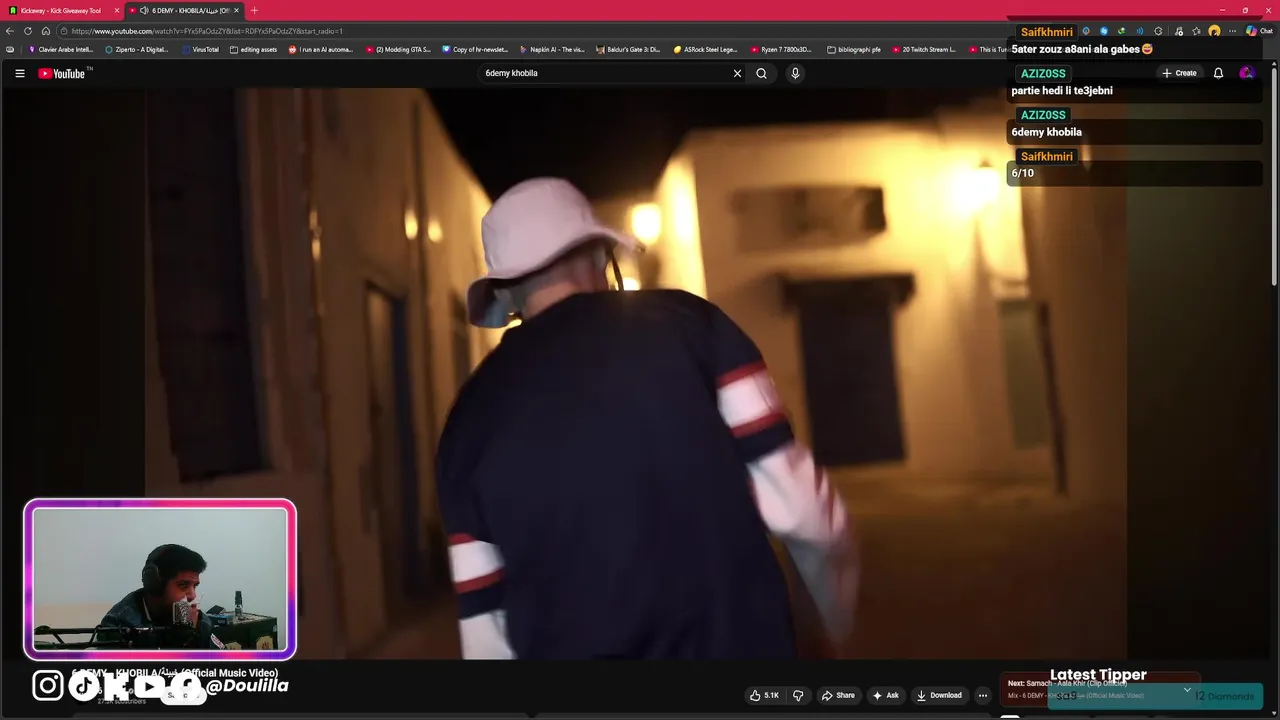Close the Kickaway tab

click(117, 10)
